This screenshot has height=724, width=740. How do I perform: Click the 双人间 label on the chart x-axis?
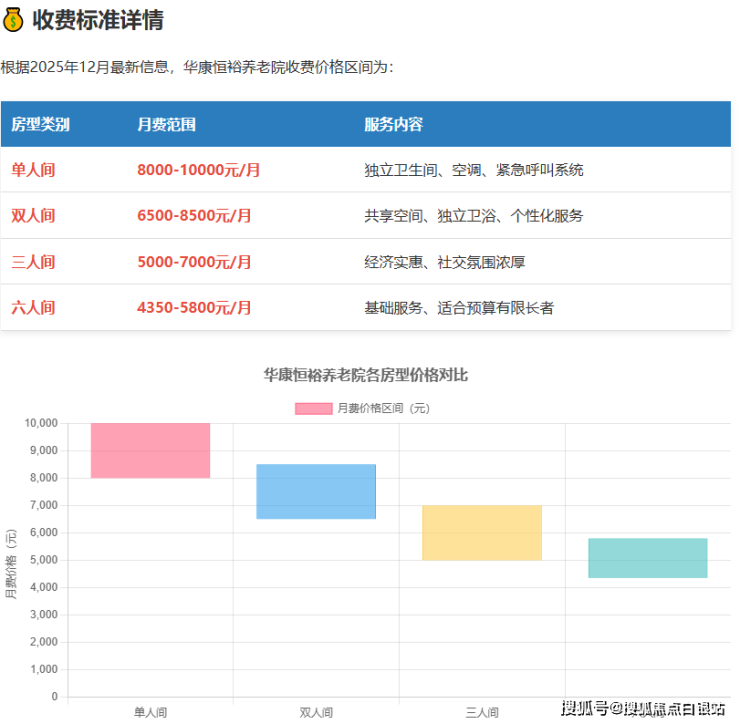click(316, 712)
